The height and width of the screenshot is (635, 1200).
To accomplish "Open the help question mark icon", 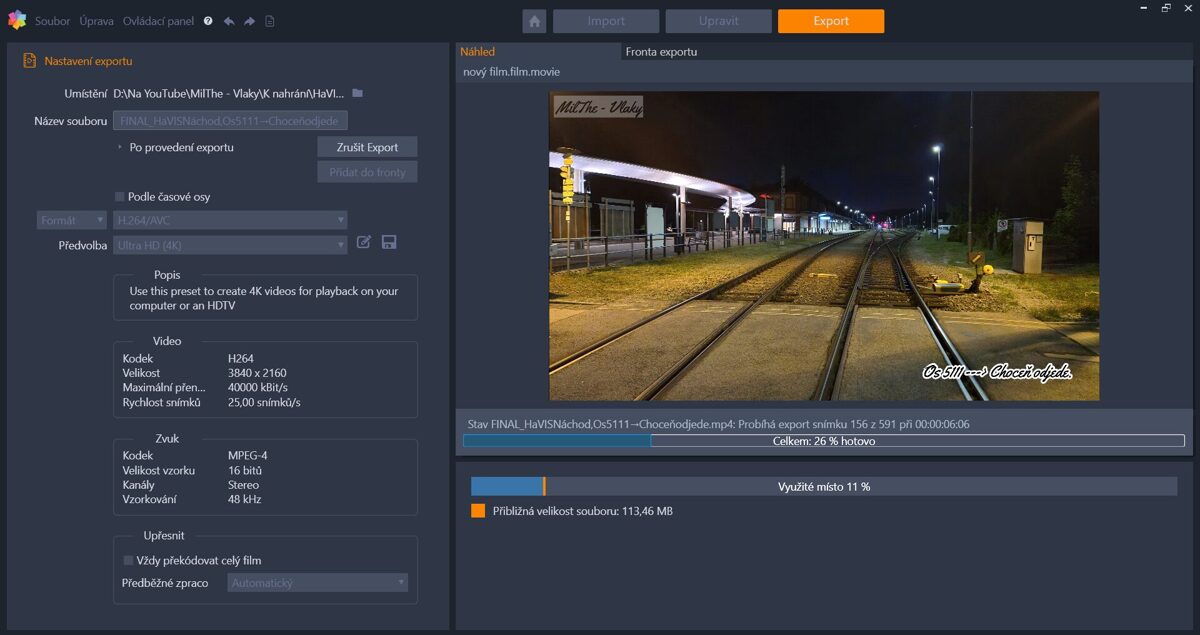I will point(208,21).
